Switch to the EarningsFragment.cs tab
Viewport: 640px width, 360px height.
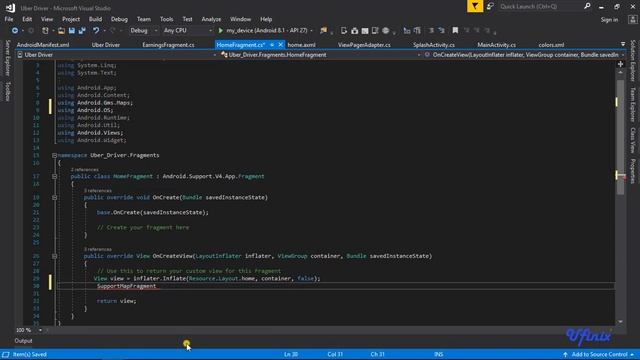point(168,45)
